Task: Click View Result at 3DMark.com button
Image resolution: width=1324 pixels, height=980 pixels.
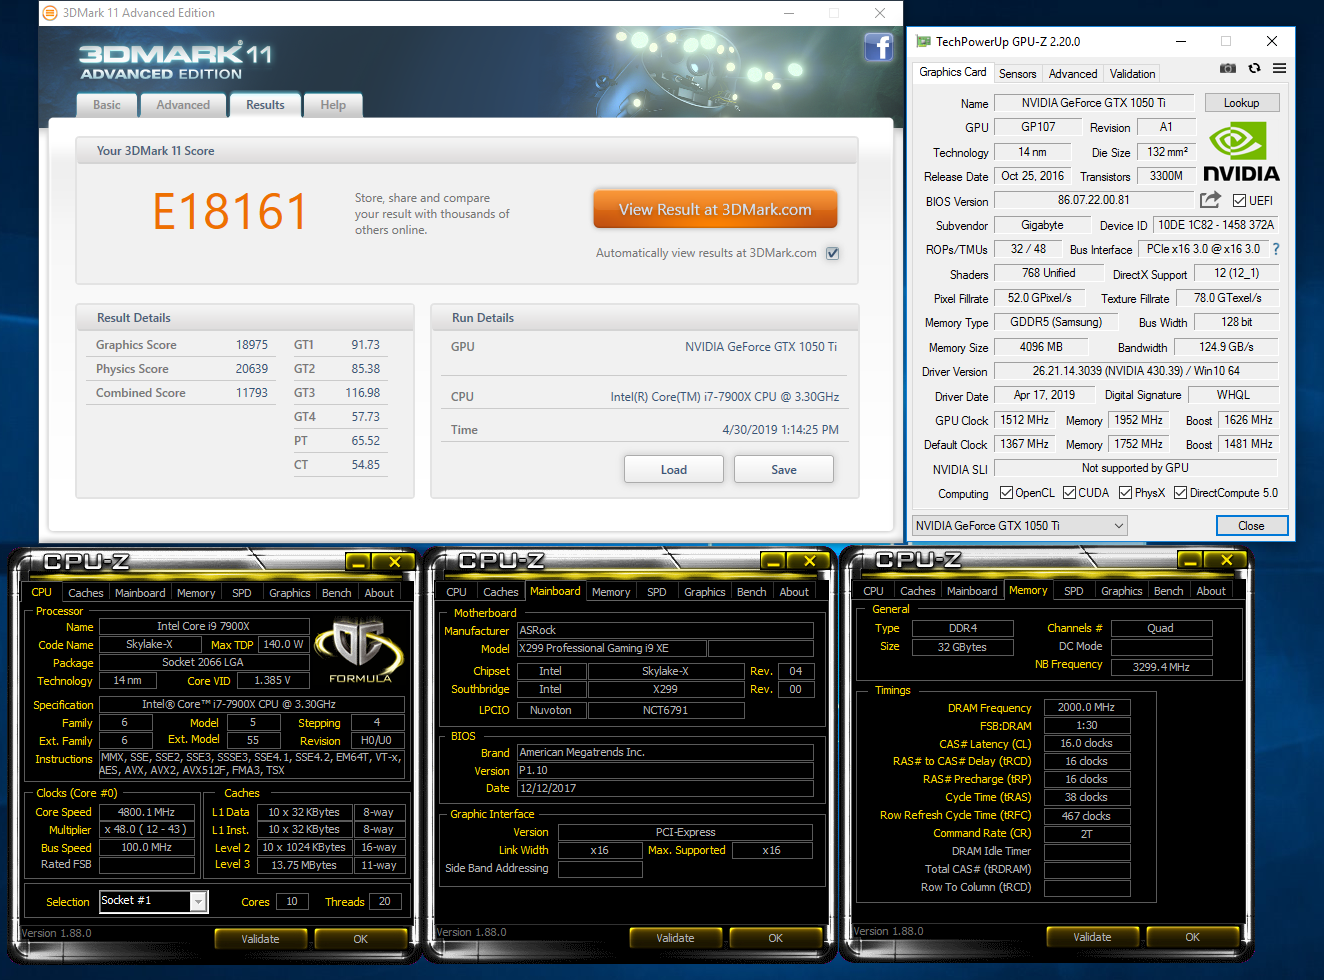Action: [715, 210]
